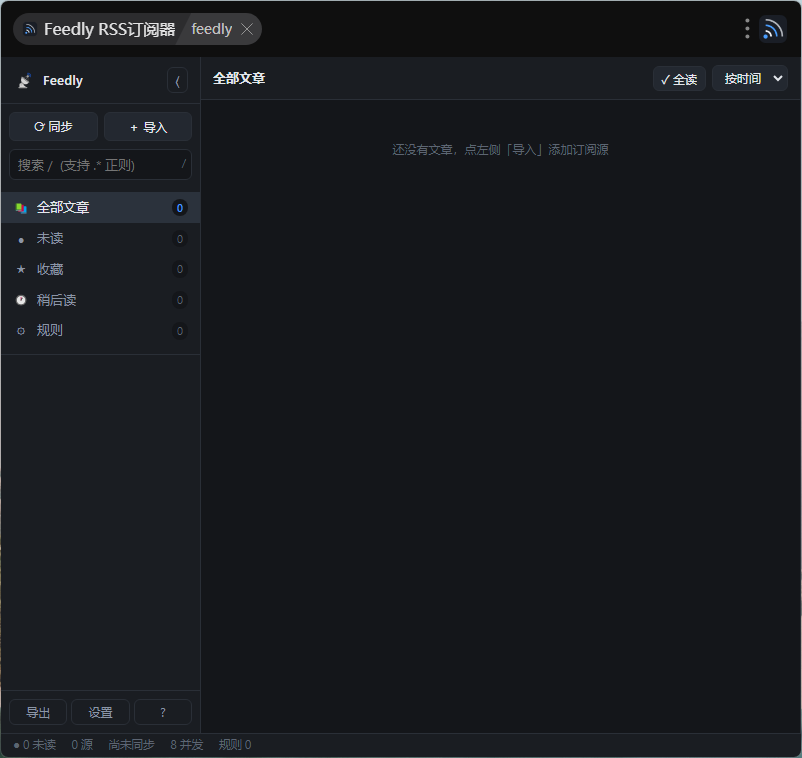Viewport: 802px width, 758px height.
Task: Click the RSS icon in the top-right corner
Action: coord(773,29)
